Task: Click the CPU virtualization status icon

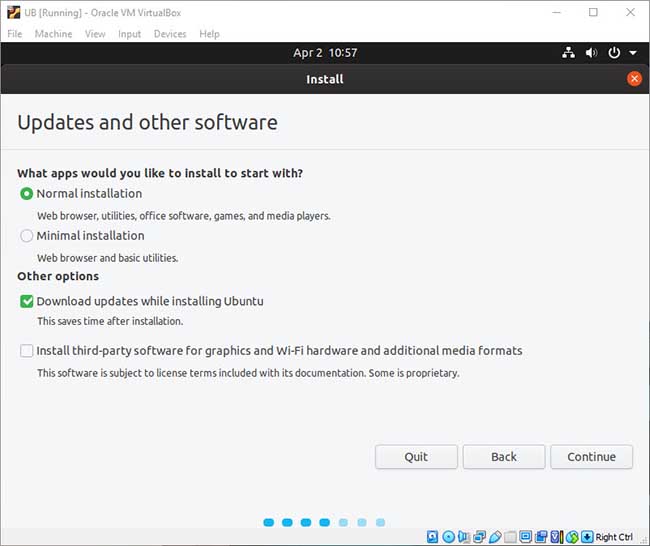Action: click(557, 537)
